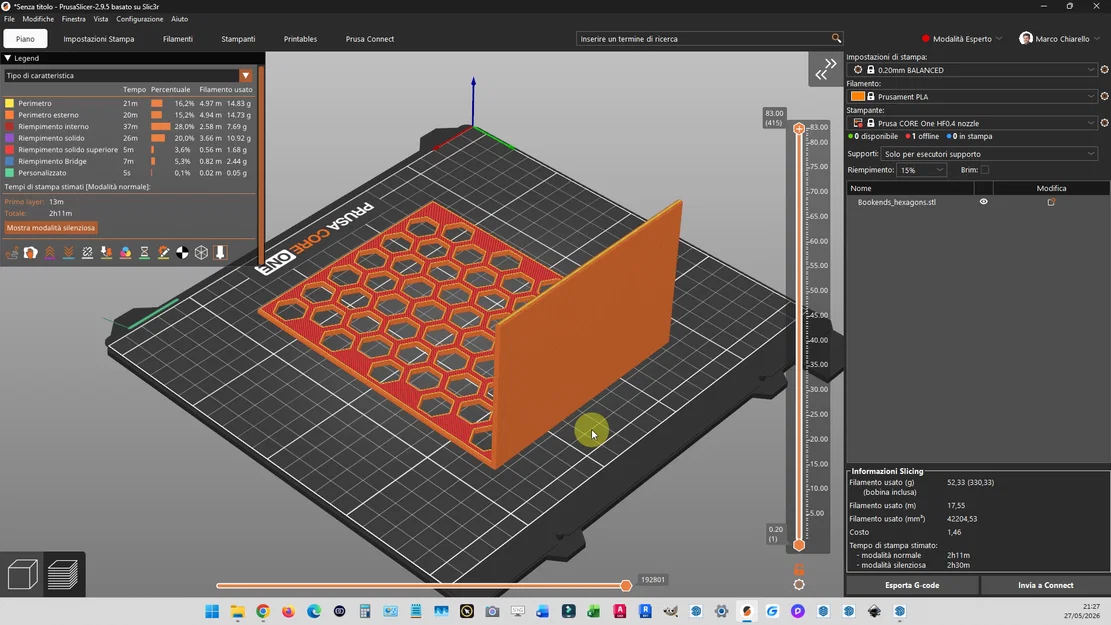Open filament preset dropdown Prusament PLA
The height and width of the screenshot is (625, 1111).
(x=972, y=96)
